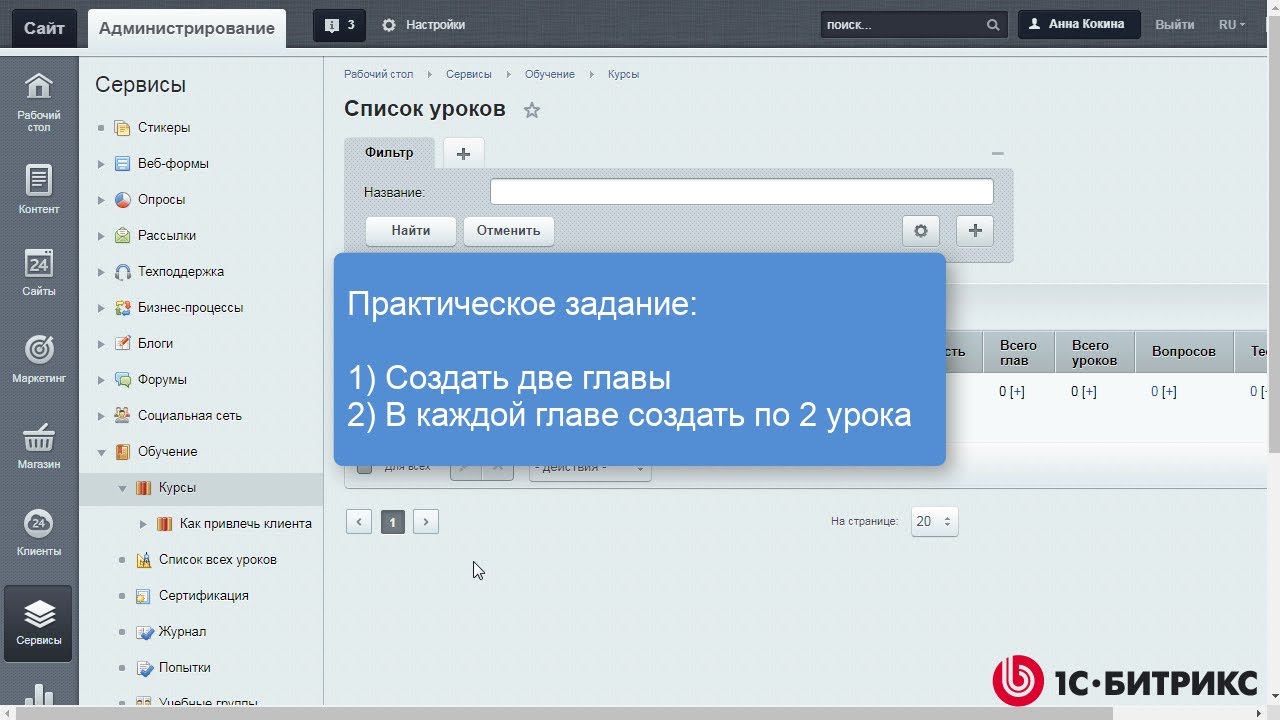Open the Сервисы sidebar section
Viewport: 1280px width, 720px height.
(x=39, y=623)
